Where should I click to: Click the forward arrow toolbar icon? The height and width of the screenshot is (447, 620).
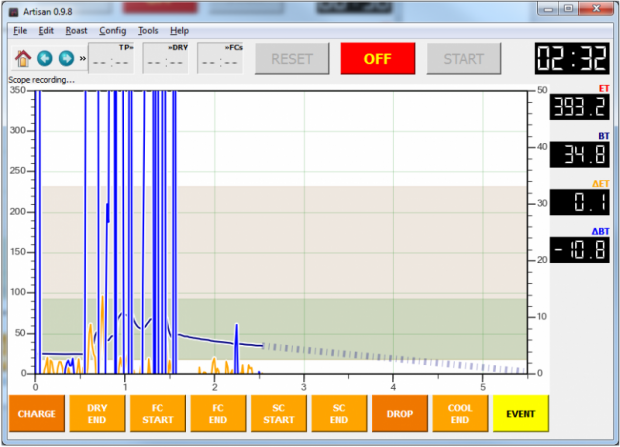click(66, 59)
